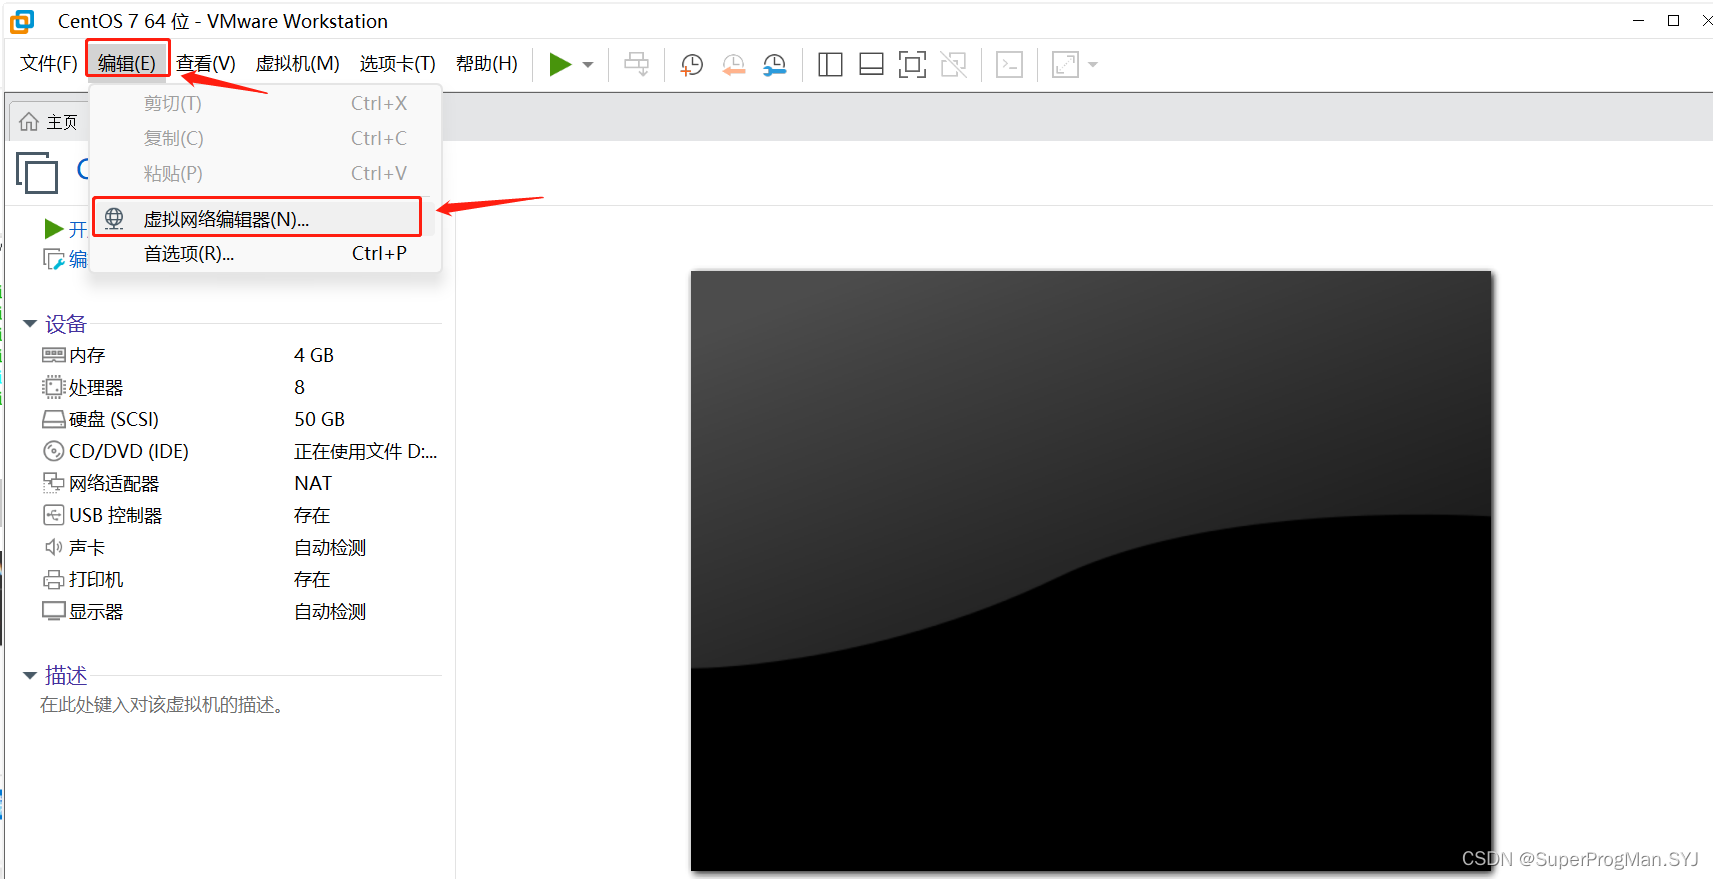The image size is (1713, 879).
Task: Open the 帮助(H) menu
Action: pos(487,64)
